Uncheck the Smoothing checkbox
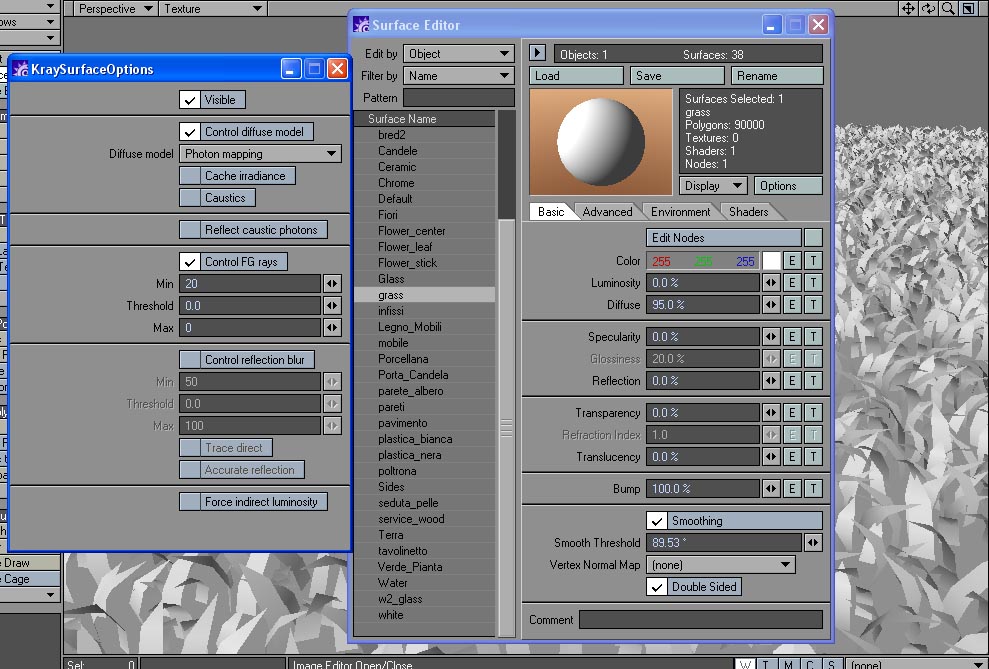Image resolution: width=989 pixels, height=669 pixels. (x=657, y=521)
